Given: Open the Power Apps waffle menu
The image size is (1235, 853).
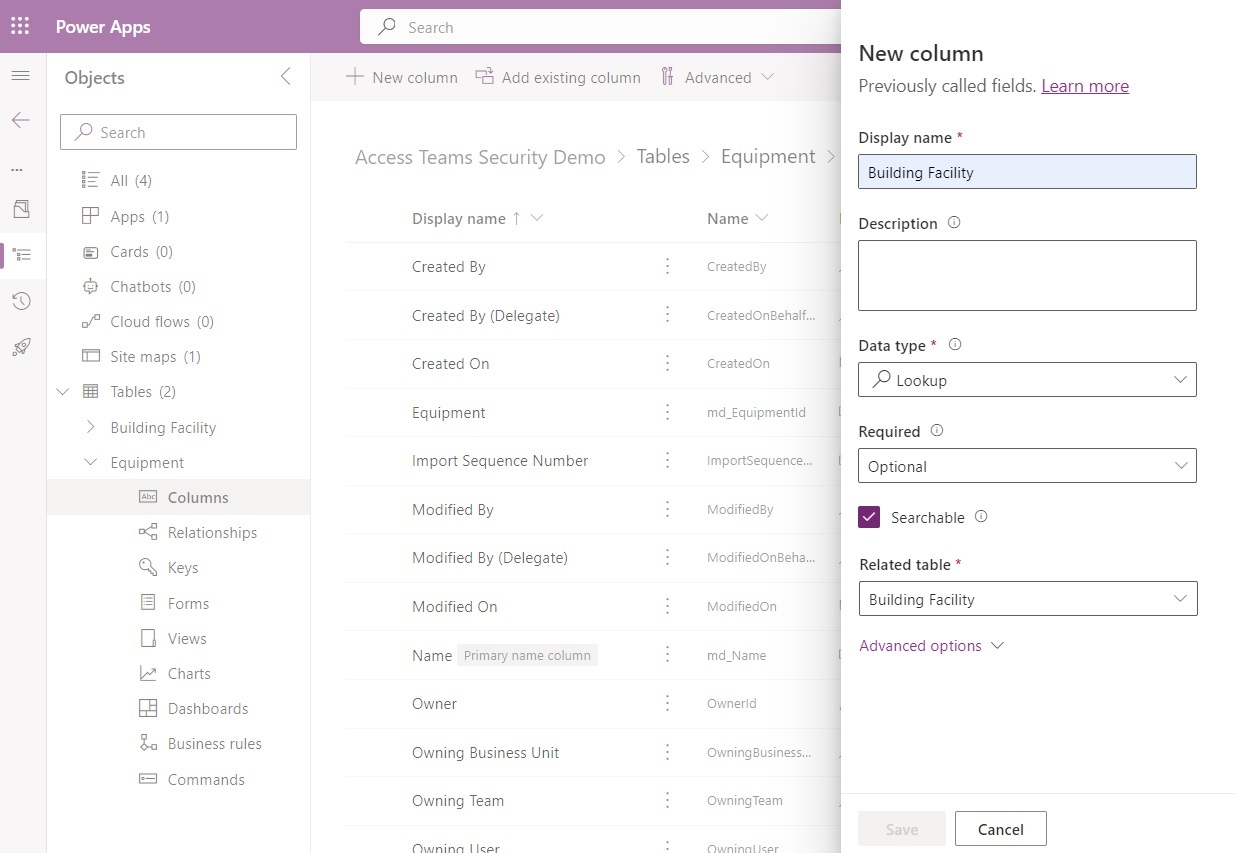Looking at the screenshot, I should pyautogui.click(x=19, y=26).
